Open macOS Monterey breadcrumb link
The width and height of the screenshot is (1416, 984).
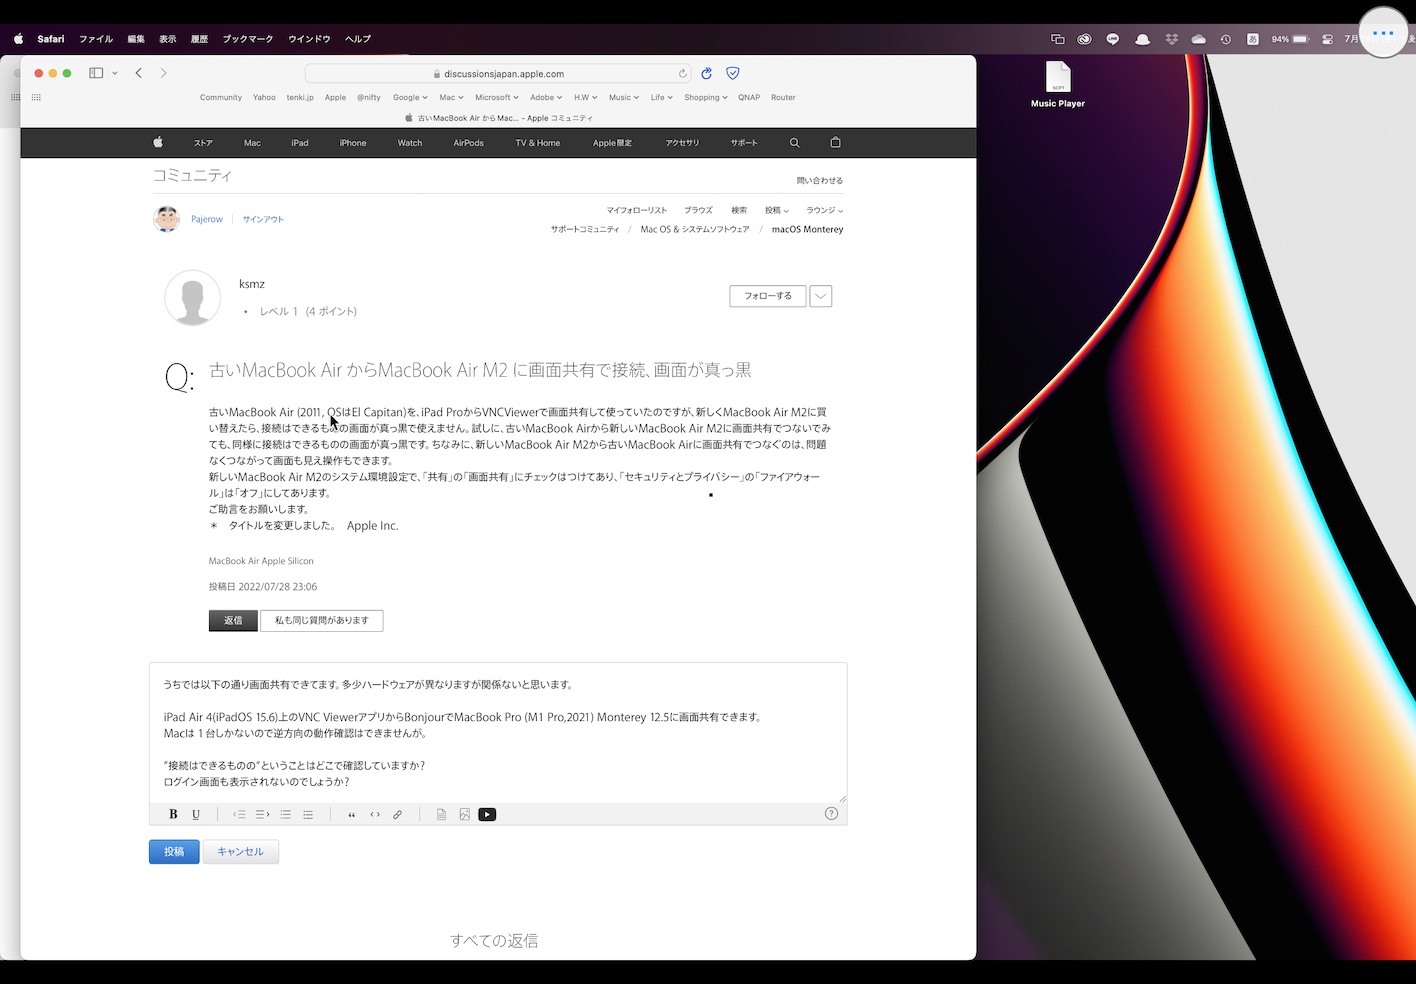point(807,229)
